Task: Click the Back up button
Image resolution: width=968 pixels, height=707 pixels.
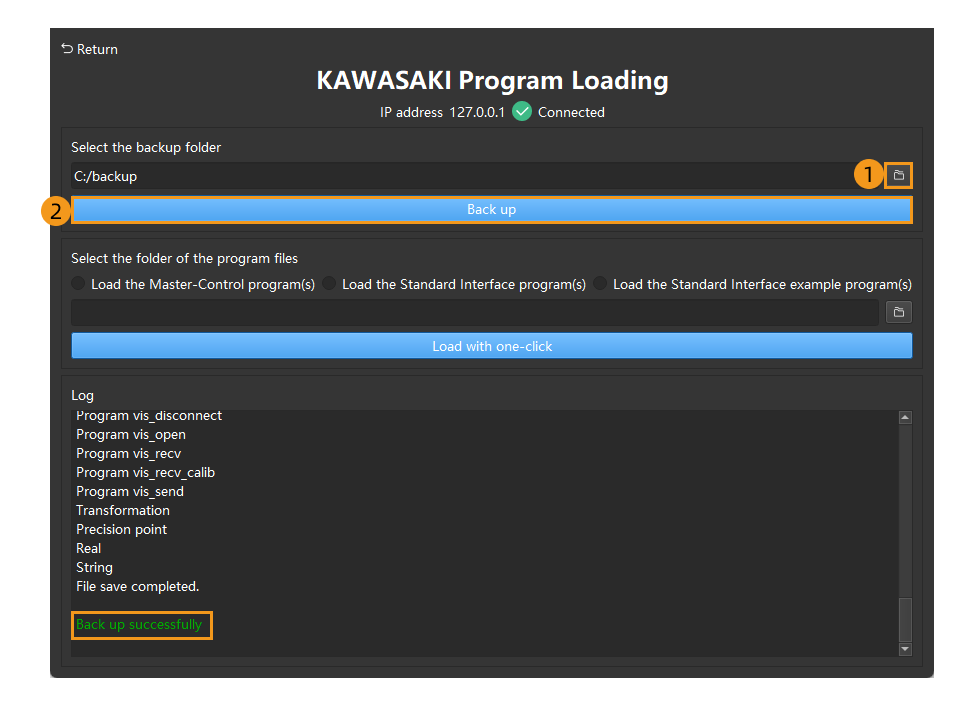Action: click(x=491, y=209)
